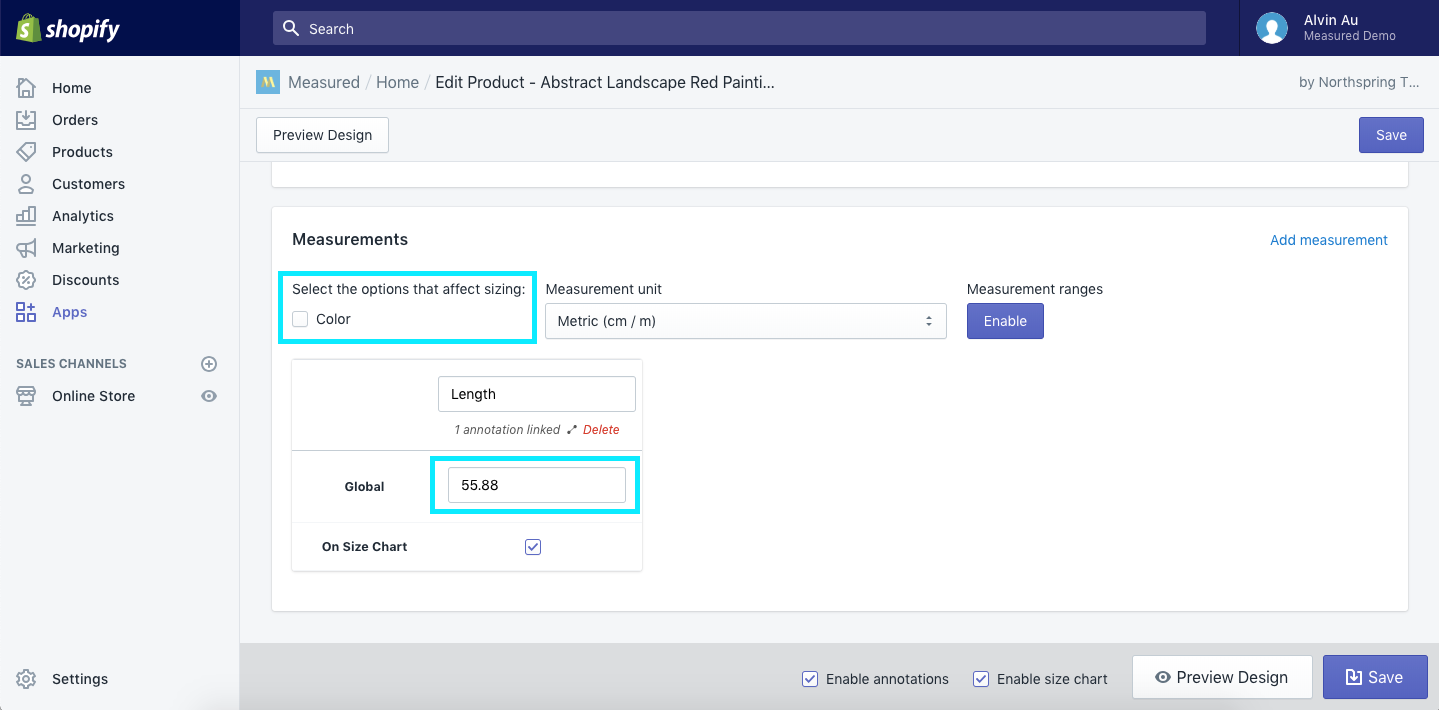Click the bottom Save button
This screenshot has height=710, width=1439.
(x=1374, y=677)
